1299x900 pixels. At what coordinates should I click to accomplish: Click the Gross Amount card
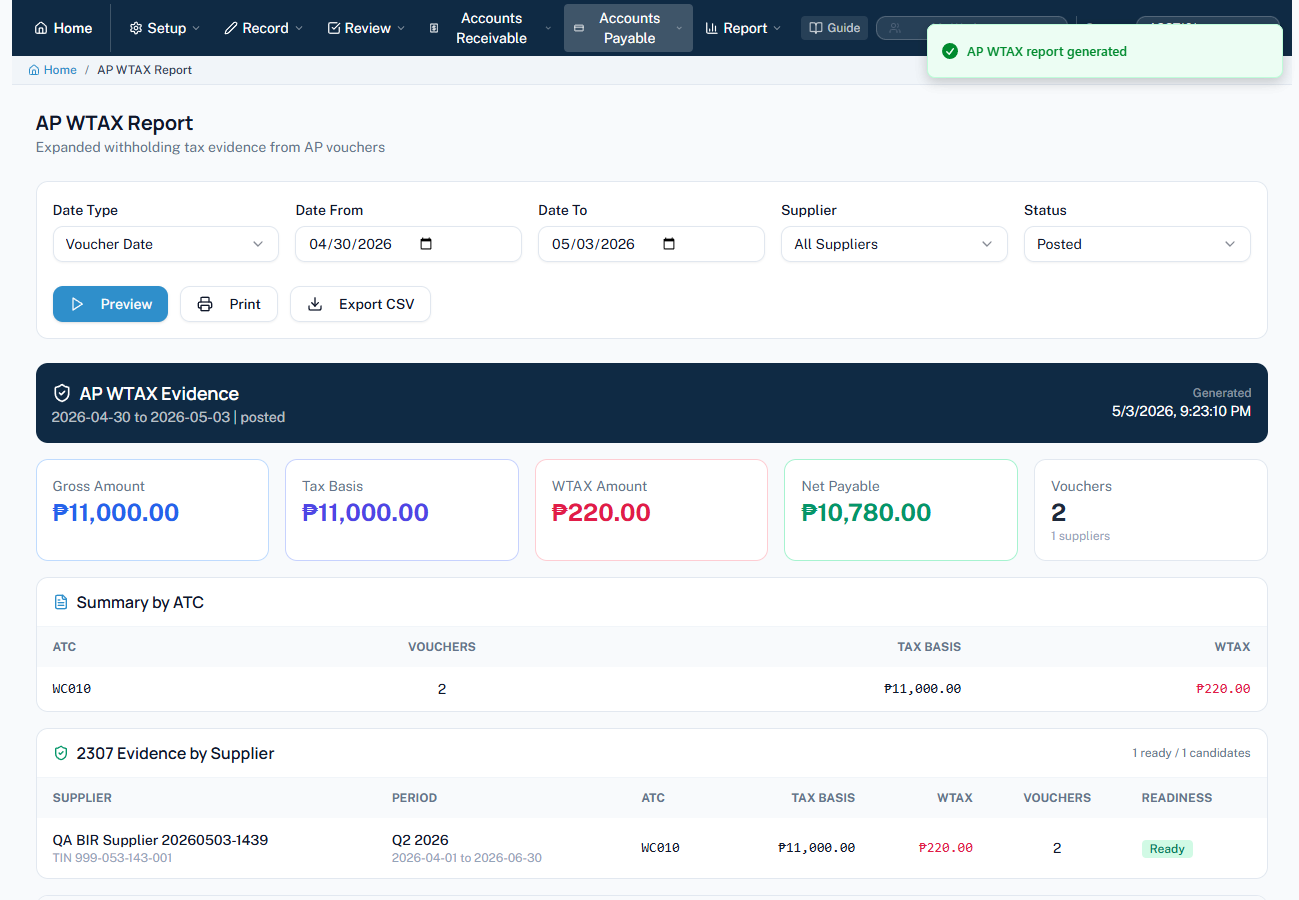pyautogui.click(x=152, y=510)
